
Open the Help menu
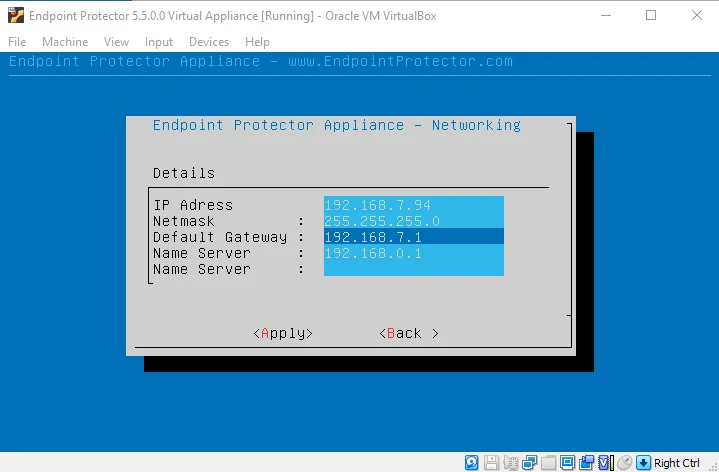(257, 42)
